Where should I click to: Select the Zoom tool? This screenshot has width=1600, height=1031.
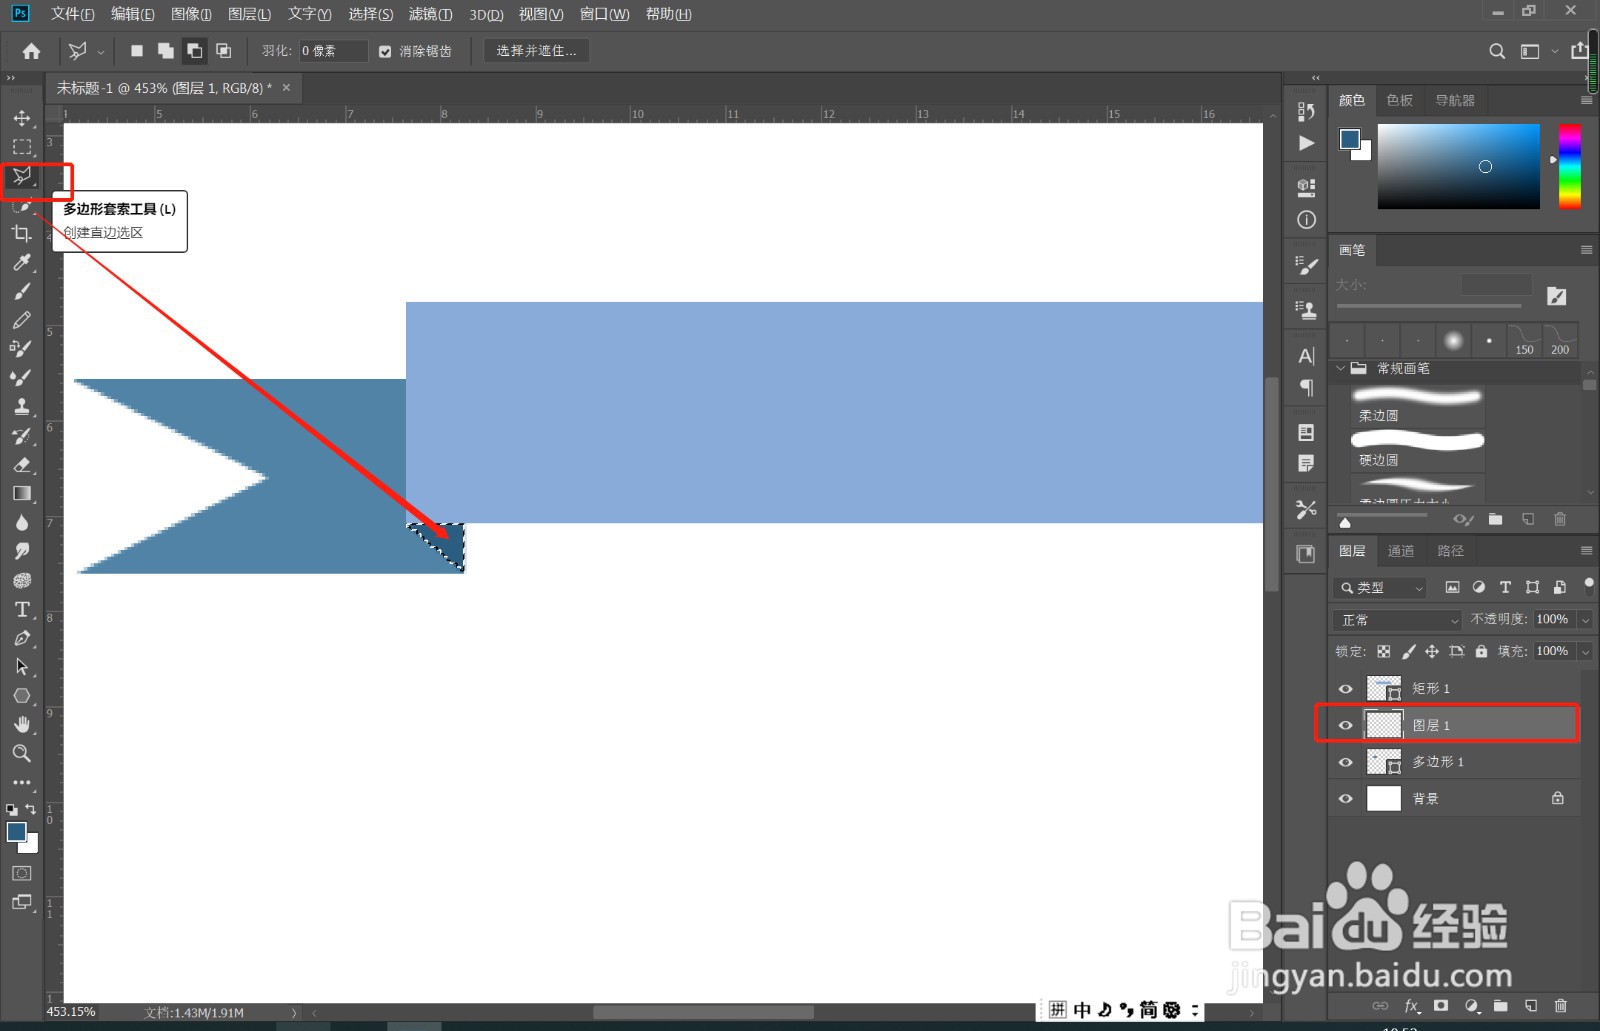(22, 753)
